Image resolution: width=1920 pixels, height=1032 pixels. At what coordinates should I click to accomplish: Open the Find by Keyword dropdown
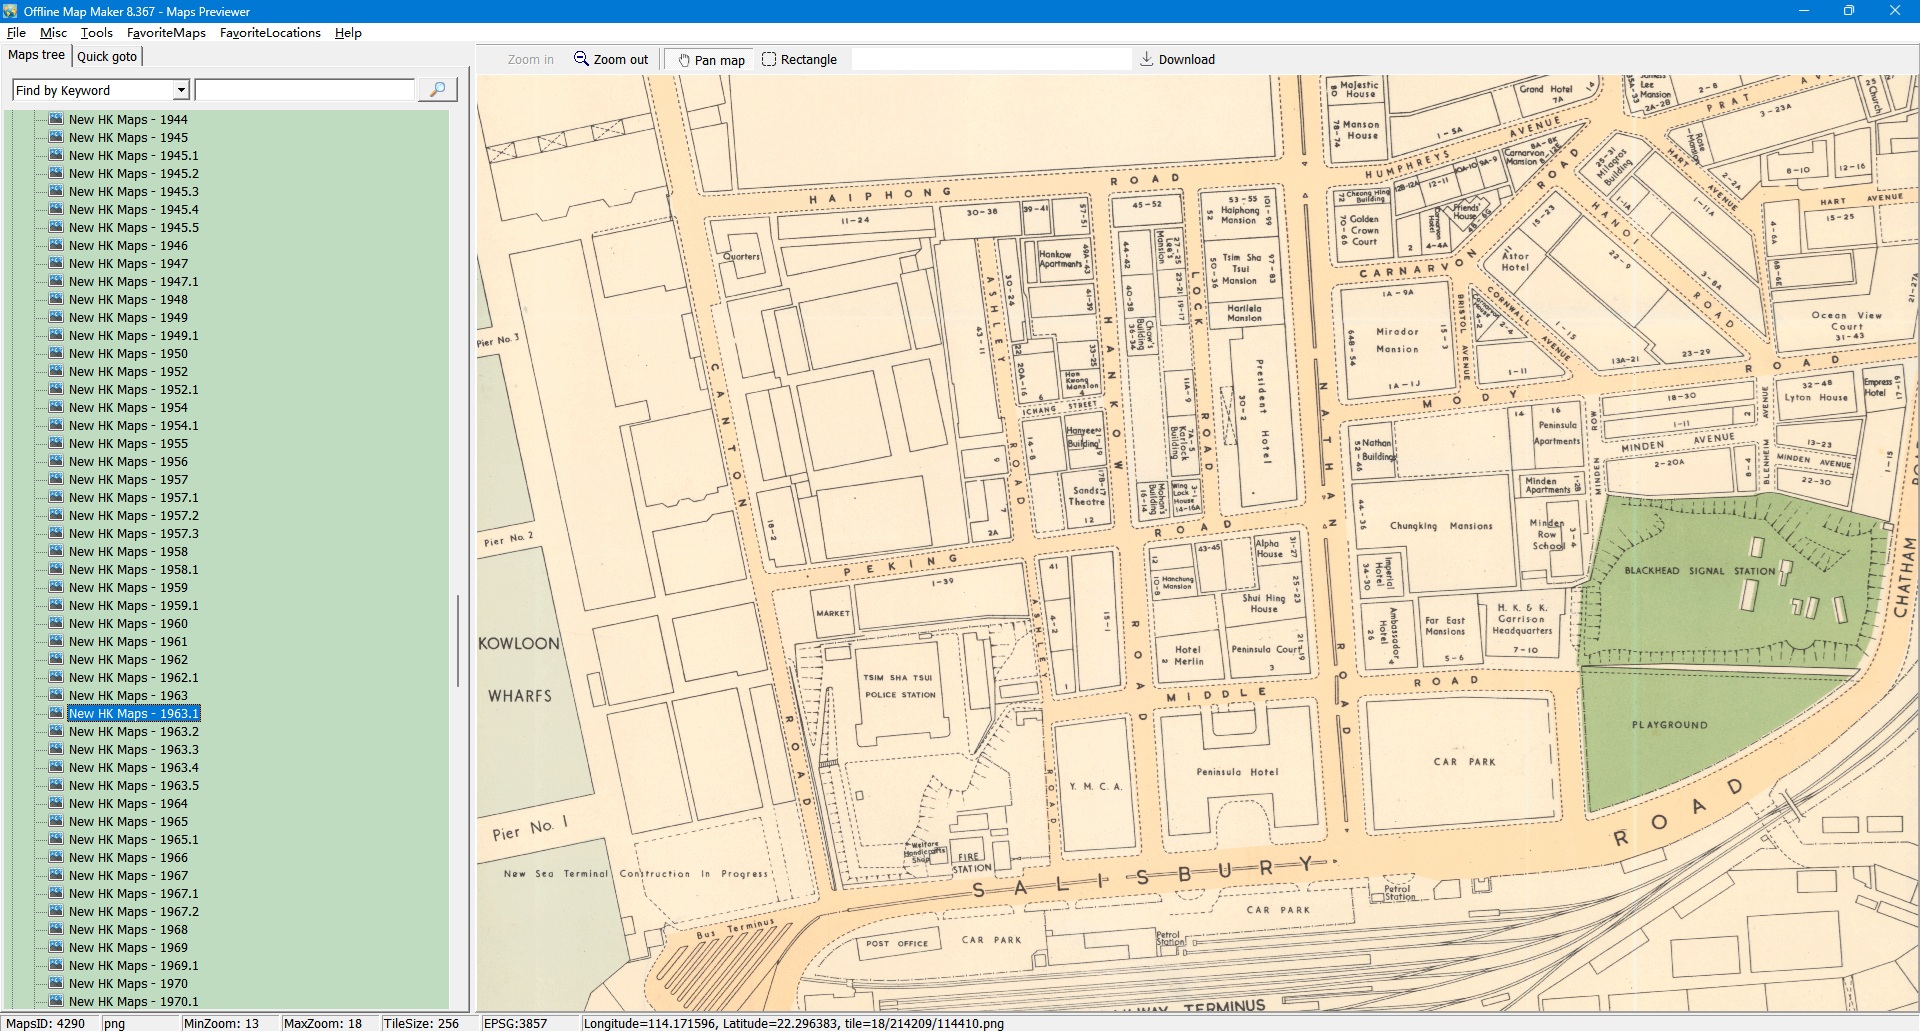click(181, 90)
